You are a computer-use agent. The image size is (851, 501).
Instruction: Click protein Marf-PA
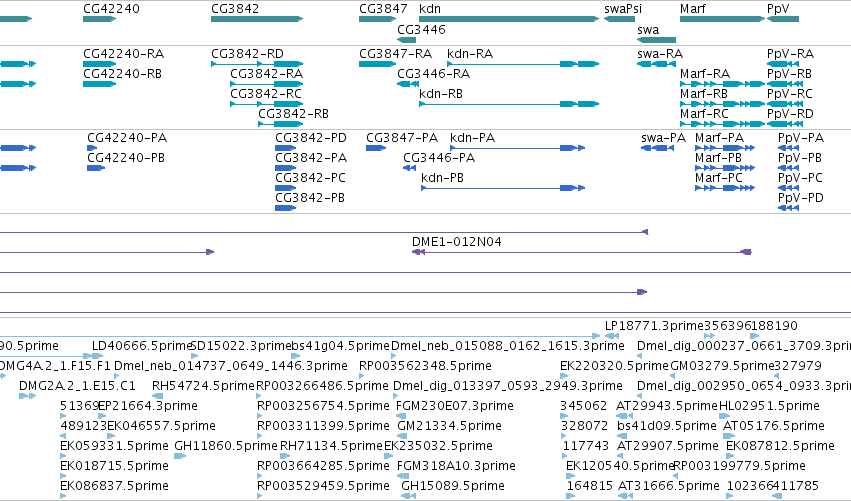pyautogui.click(x=725, y=148)
